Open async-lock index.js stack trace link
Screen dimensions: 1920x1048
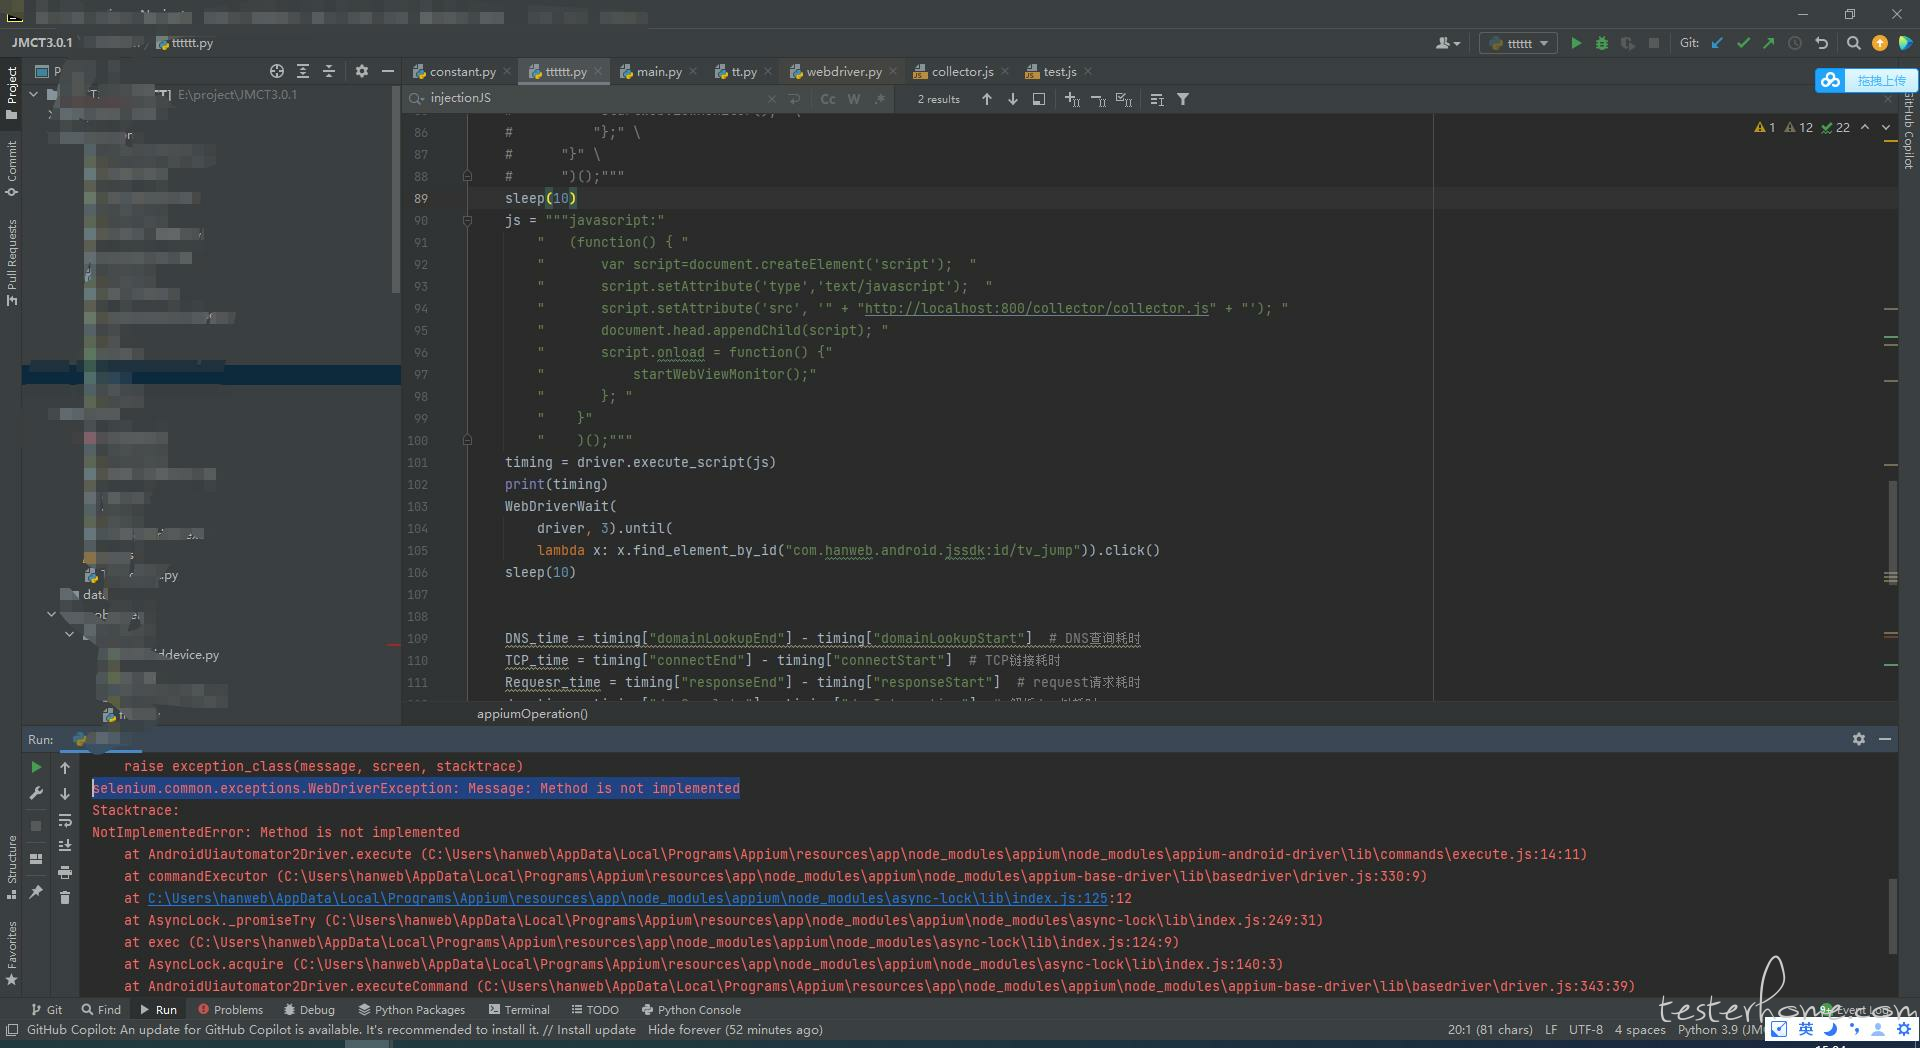tap(627, 898)
